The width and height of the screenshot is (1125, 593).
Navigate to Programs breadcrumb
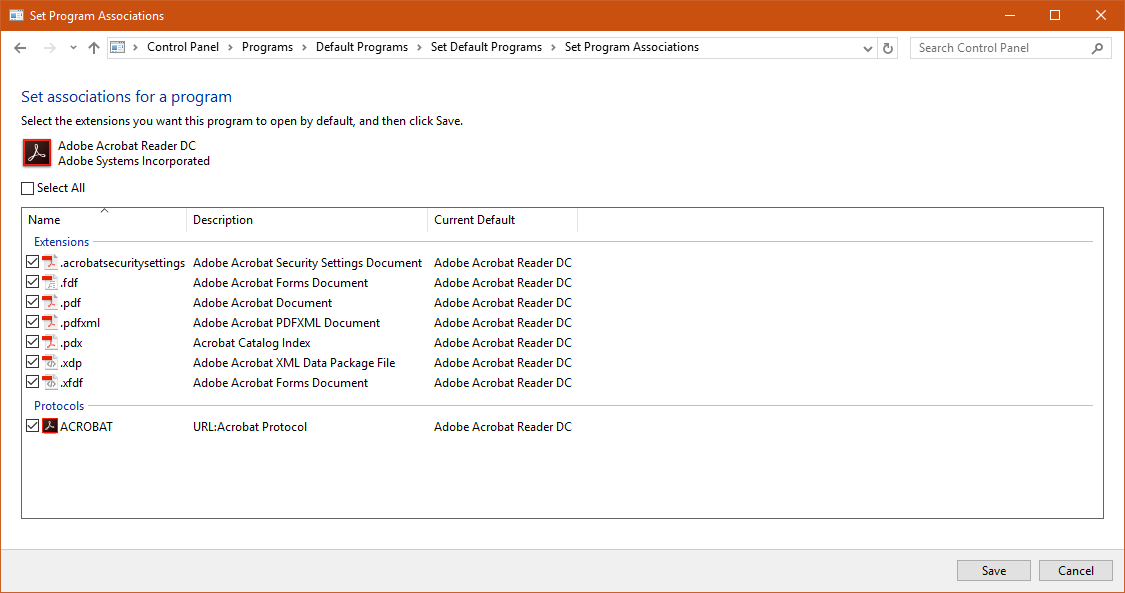pos(267,47)
